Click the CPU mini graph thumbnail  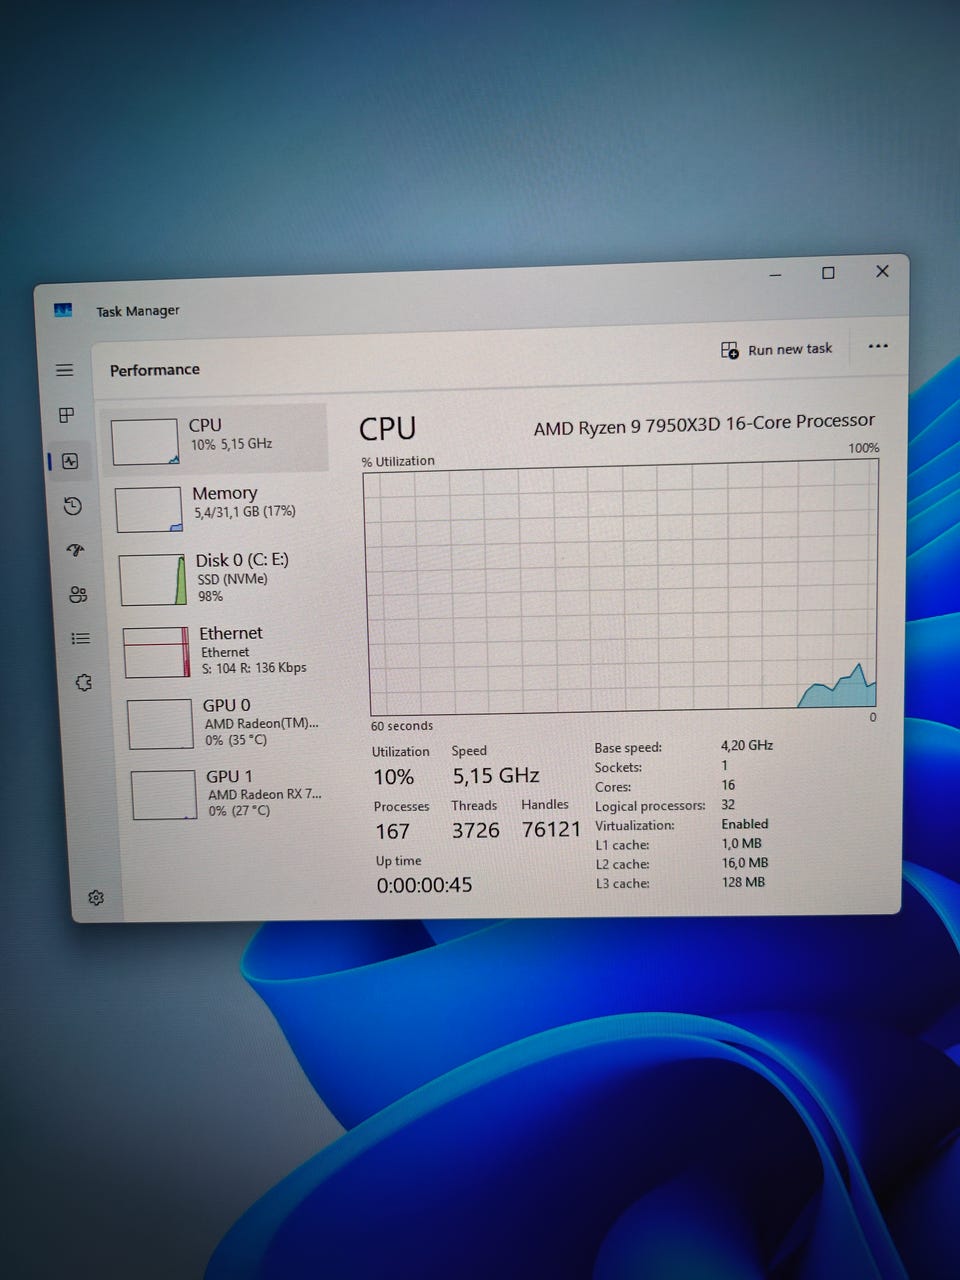(145, 442)
